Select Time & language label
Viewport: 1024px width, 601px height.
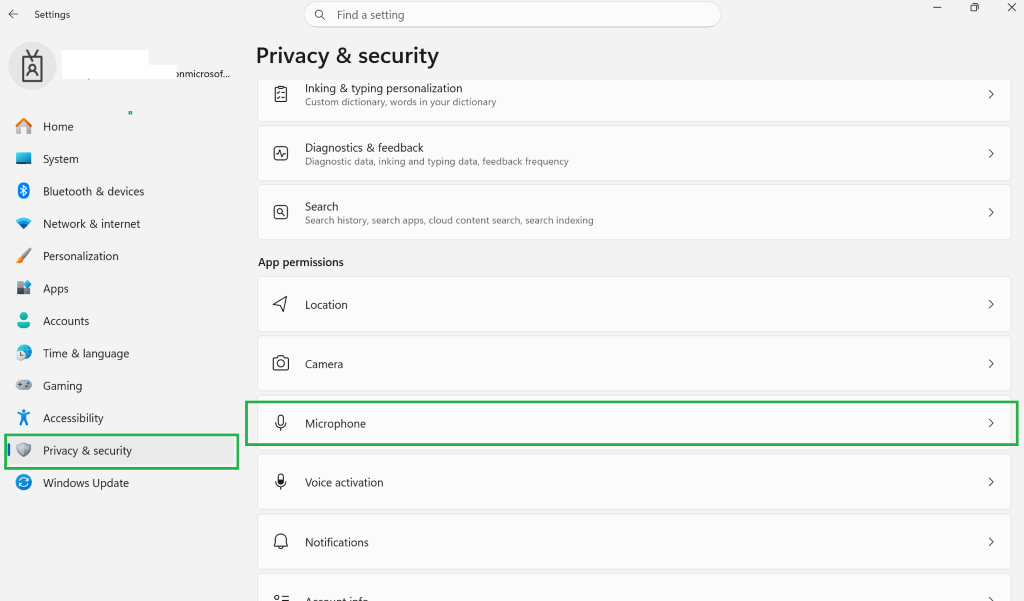[86, 353]
